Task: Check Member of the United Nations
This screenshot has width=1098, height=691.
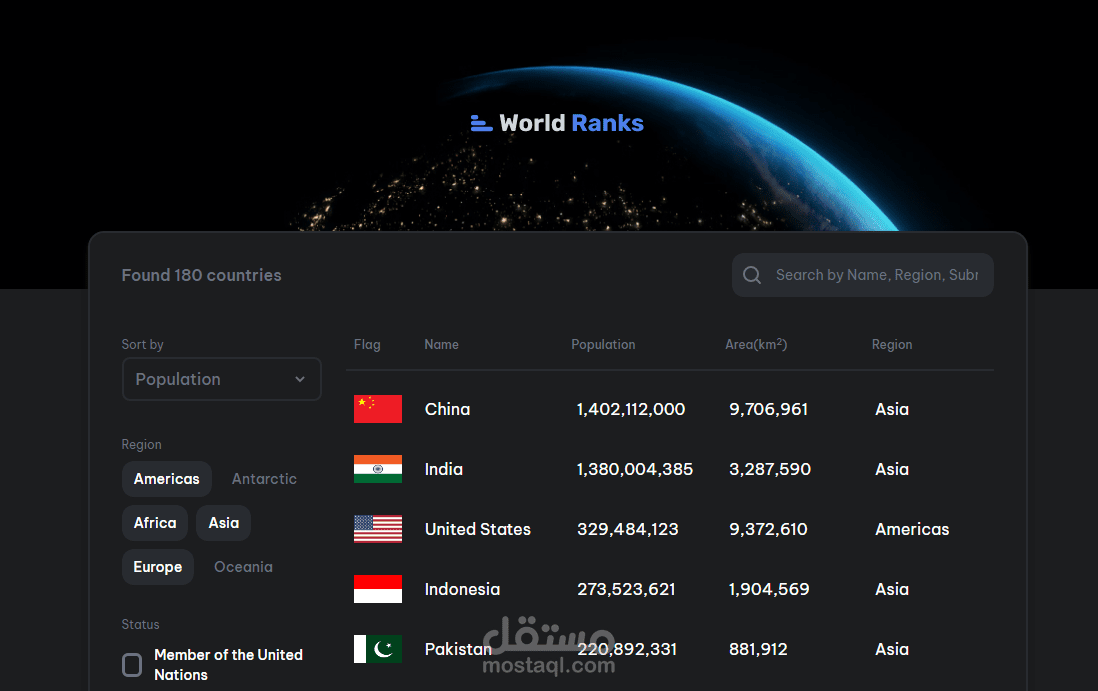Action: pos(131,664)
